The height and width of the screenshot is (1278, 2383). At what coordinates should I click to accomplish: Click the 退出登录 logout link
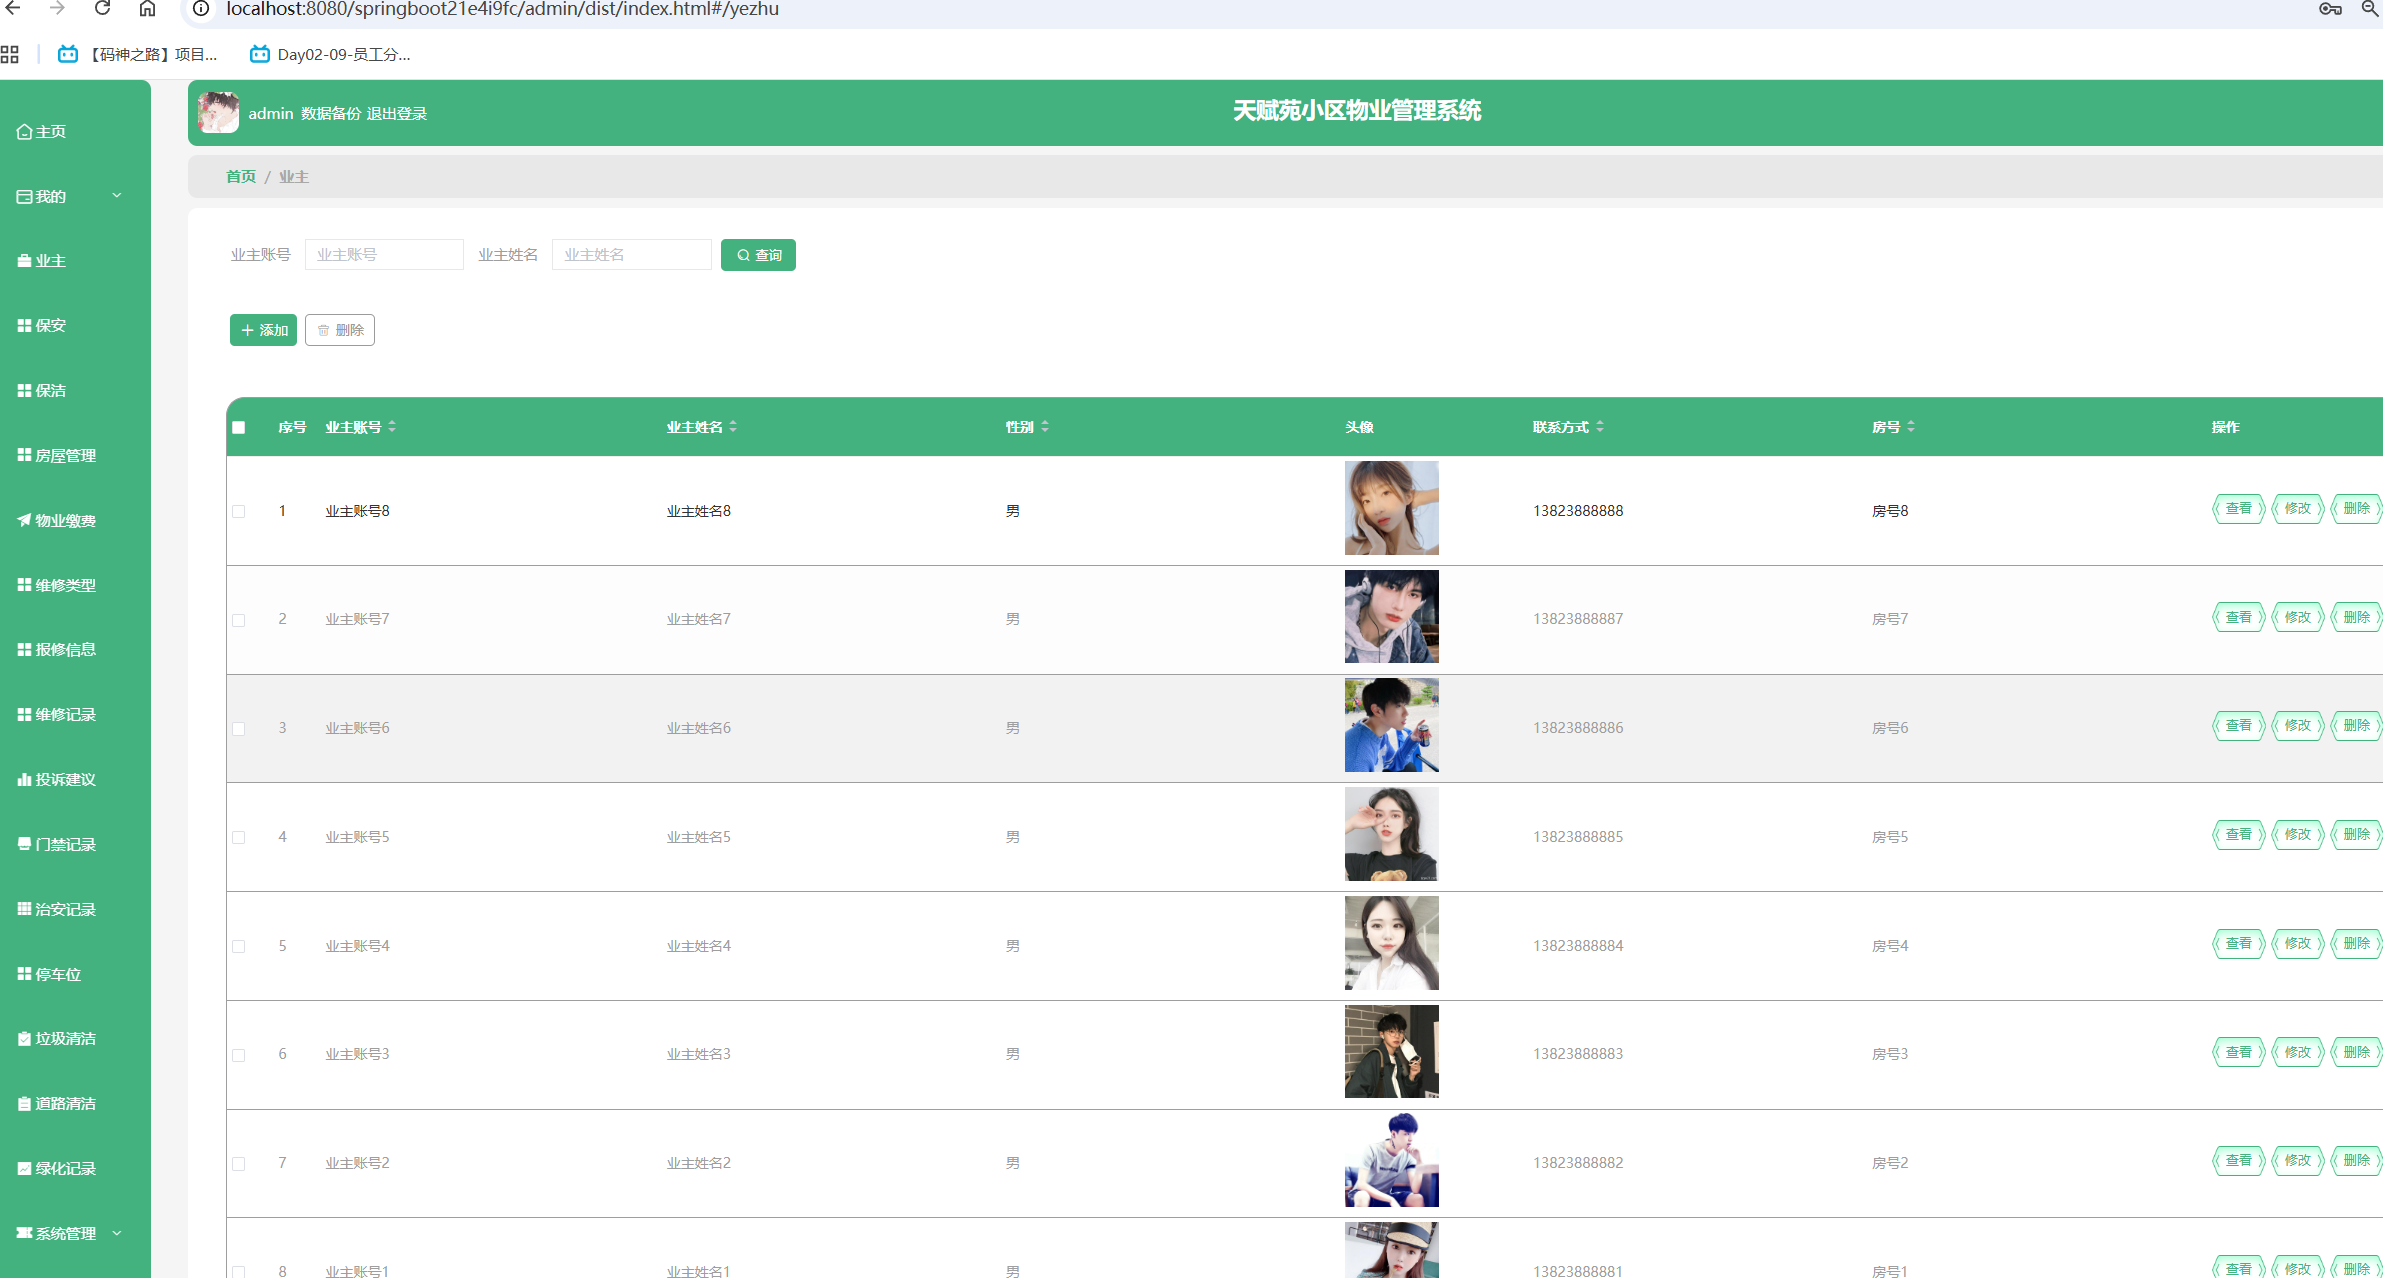coord(396,114)
